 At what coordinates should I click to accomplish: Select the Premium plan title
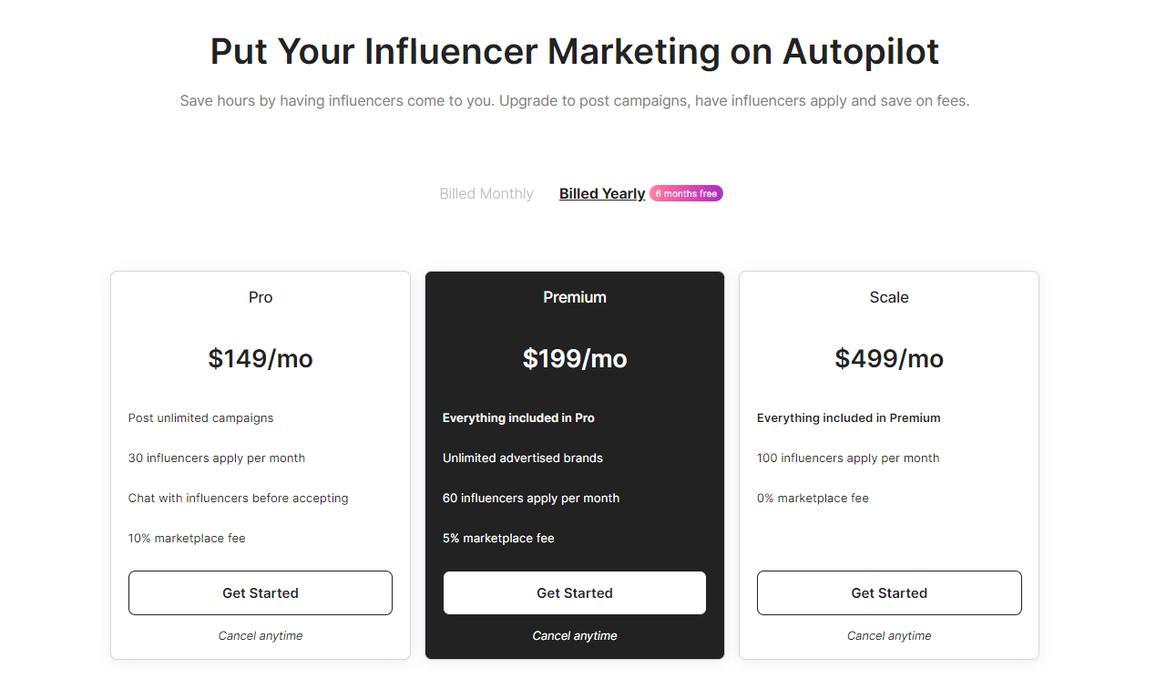[574, 297]
